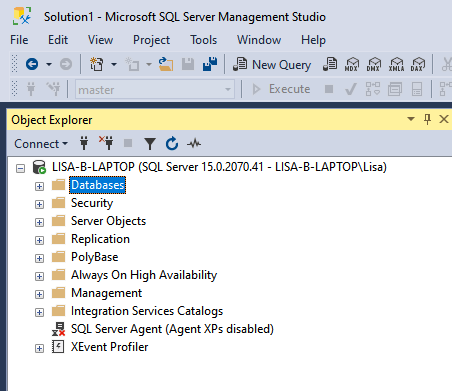
Task: Click the Stop square in Object Explorer toolbar
Action: point(128,143)
